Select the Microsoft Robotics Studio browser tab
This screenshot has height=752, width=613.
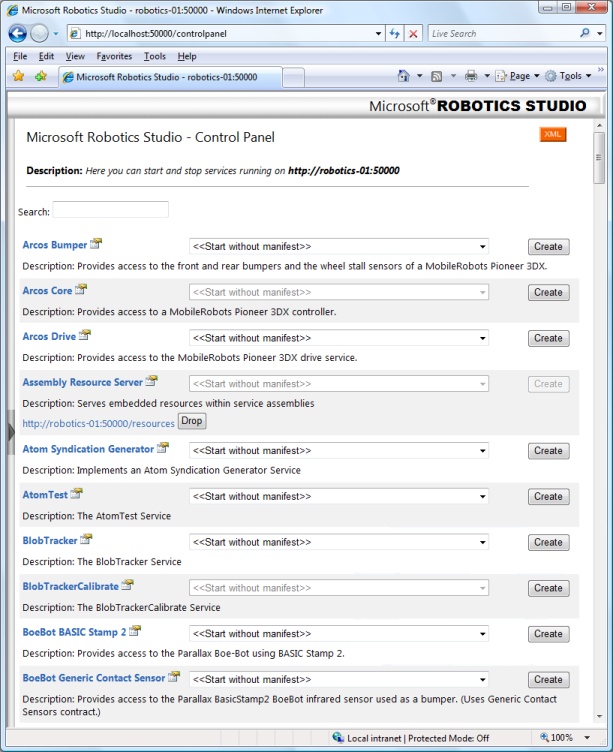(x=170, y=77)
